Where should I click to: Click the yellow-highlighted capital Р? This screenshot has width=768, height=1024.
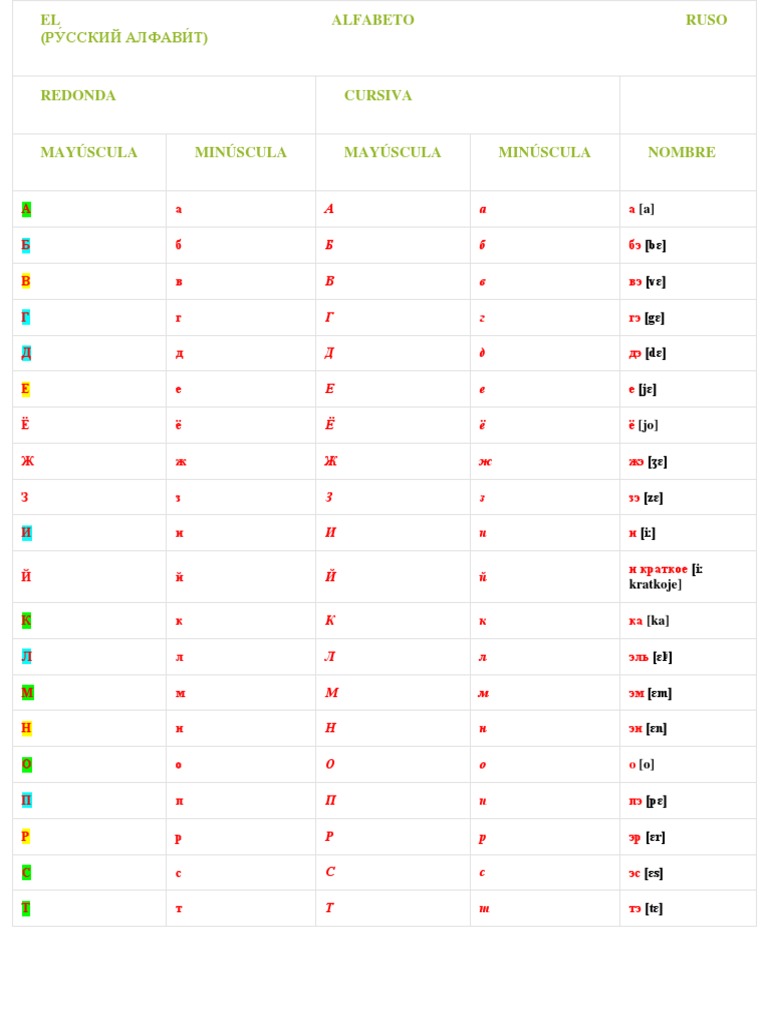coord(25,837)
